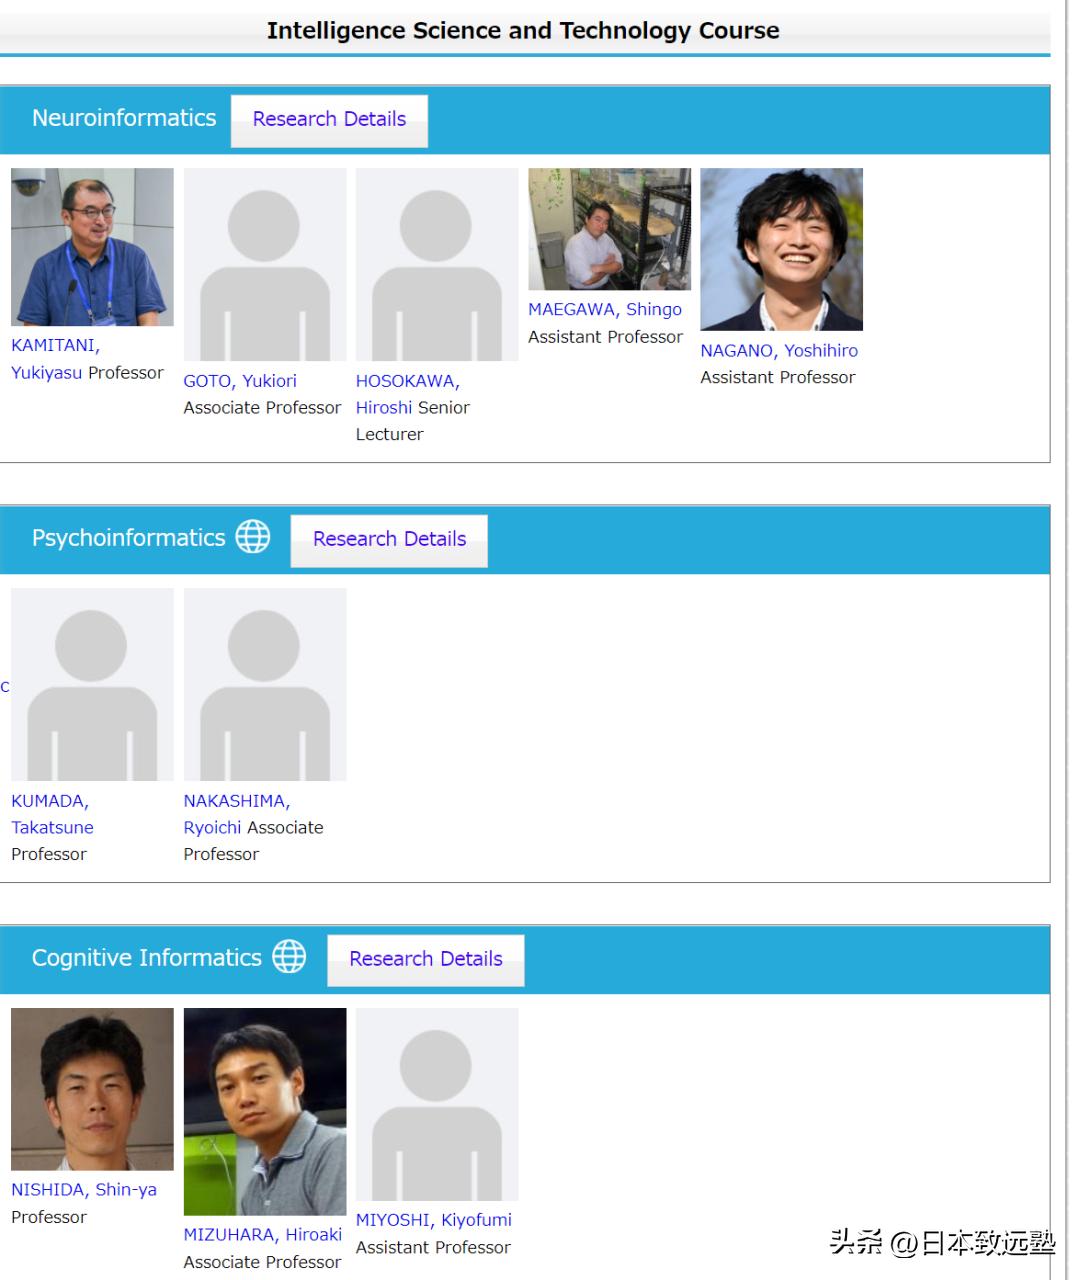The height and width of the screenshot is (1280, 1080).
Task: Open Research Details for Psychoinformatics
Action: [389, 539]
